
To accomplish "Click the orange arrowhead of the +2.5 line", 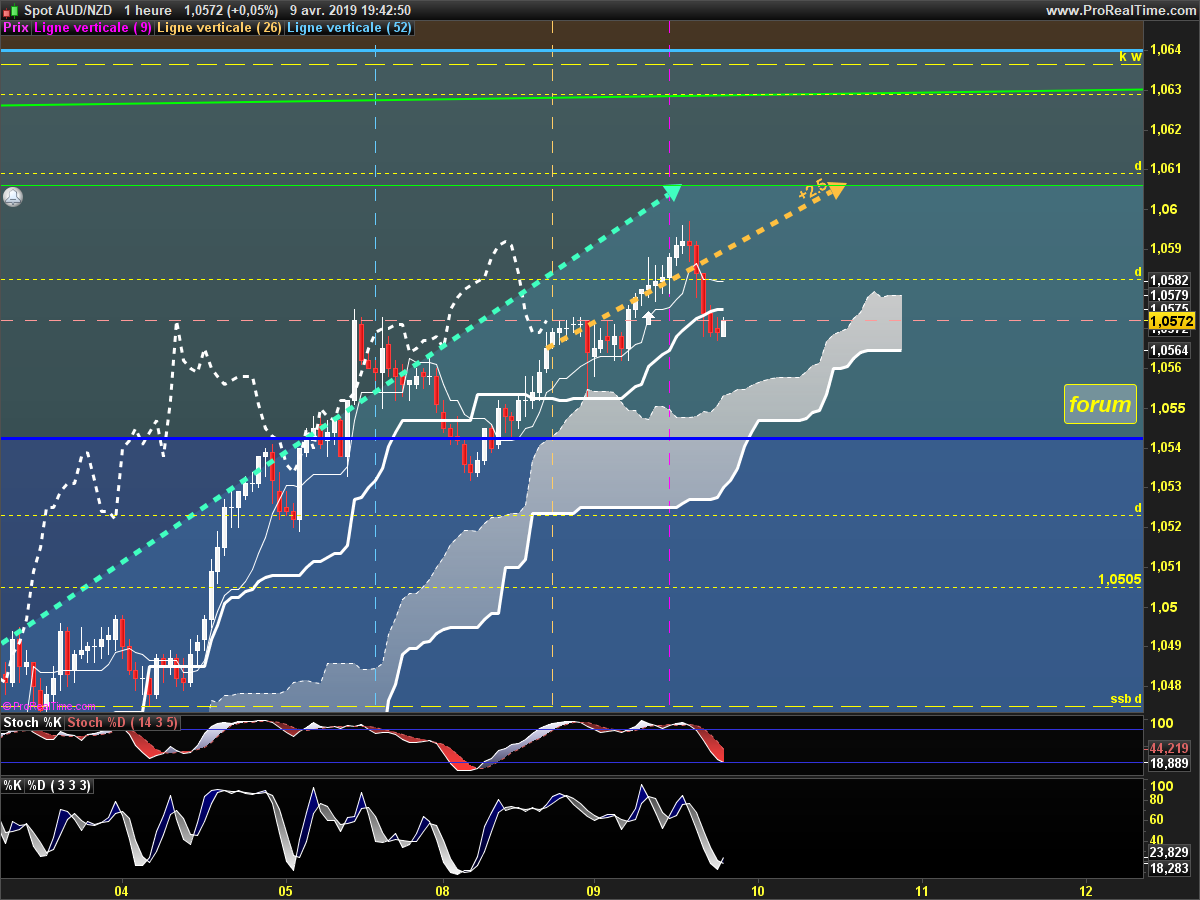I will 836,190.
